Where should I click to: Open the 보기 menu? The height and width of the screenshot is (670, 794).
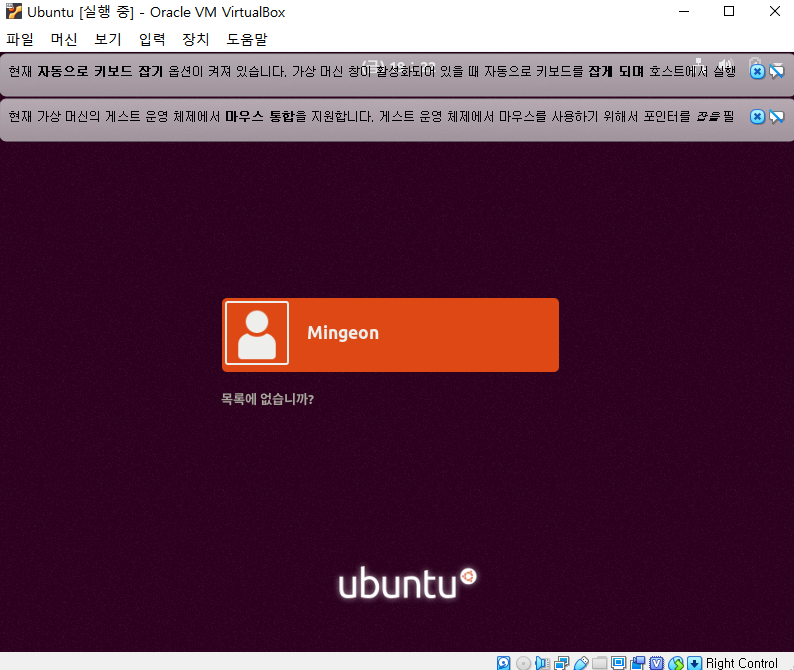(x=108, y=40)
